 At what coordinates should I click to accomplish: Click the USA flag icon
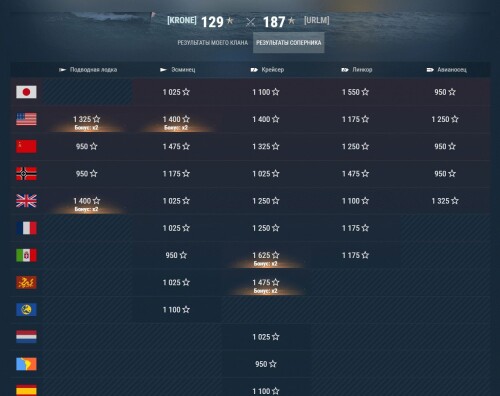26,119
